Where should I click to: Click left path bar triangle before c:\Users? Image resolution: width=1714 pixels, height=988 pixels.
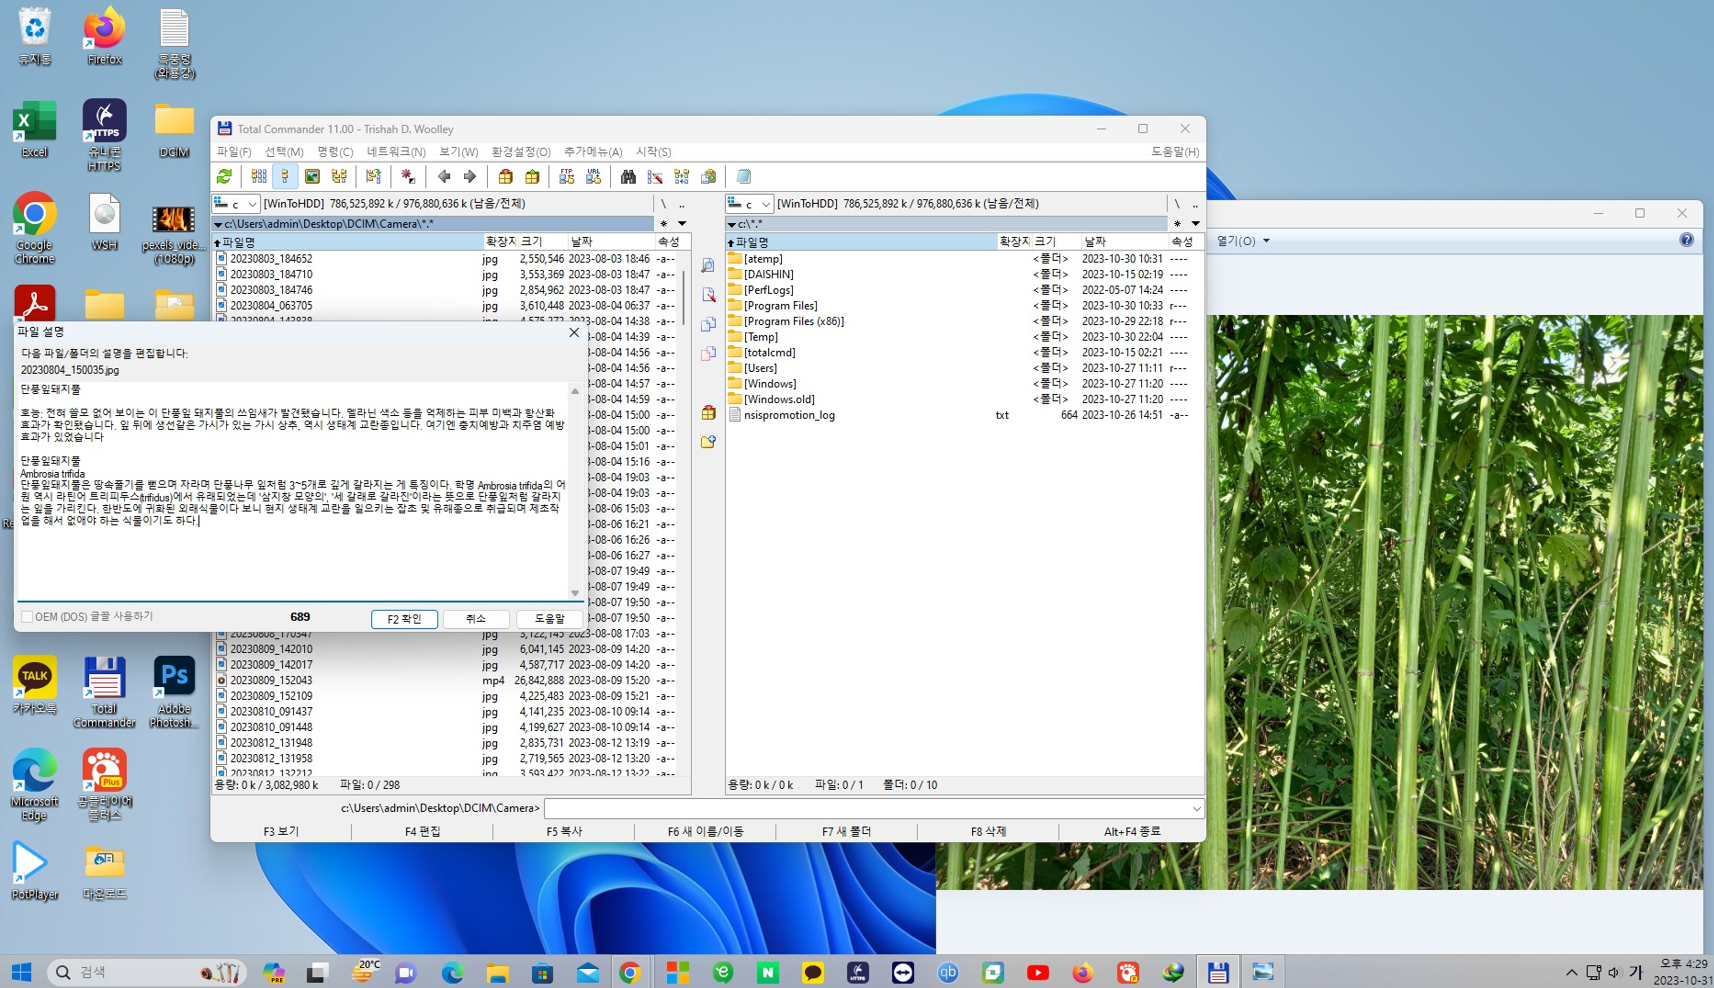(218, 224)
